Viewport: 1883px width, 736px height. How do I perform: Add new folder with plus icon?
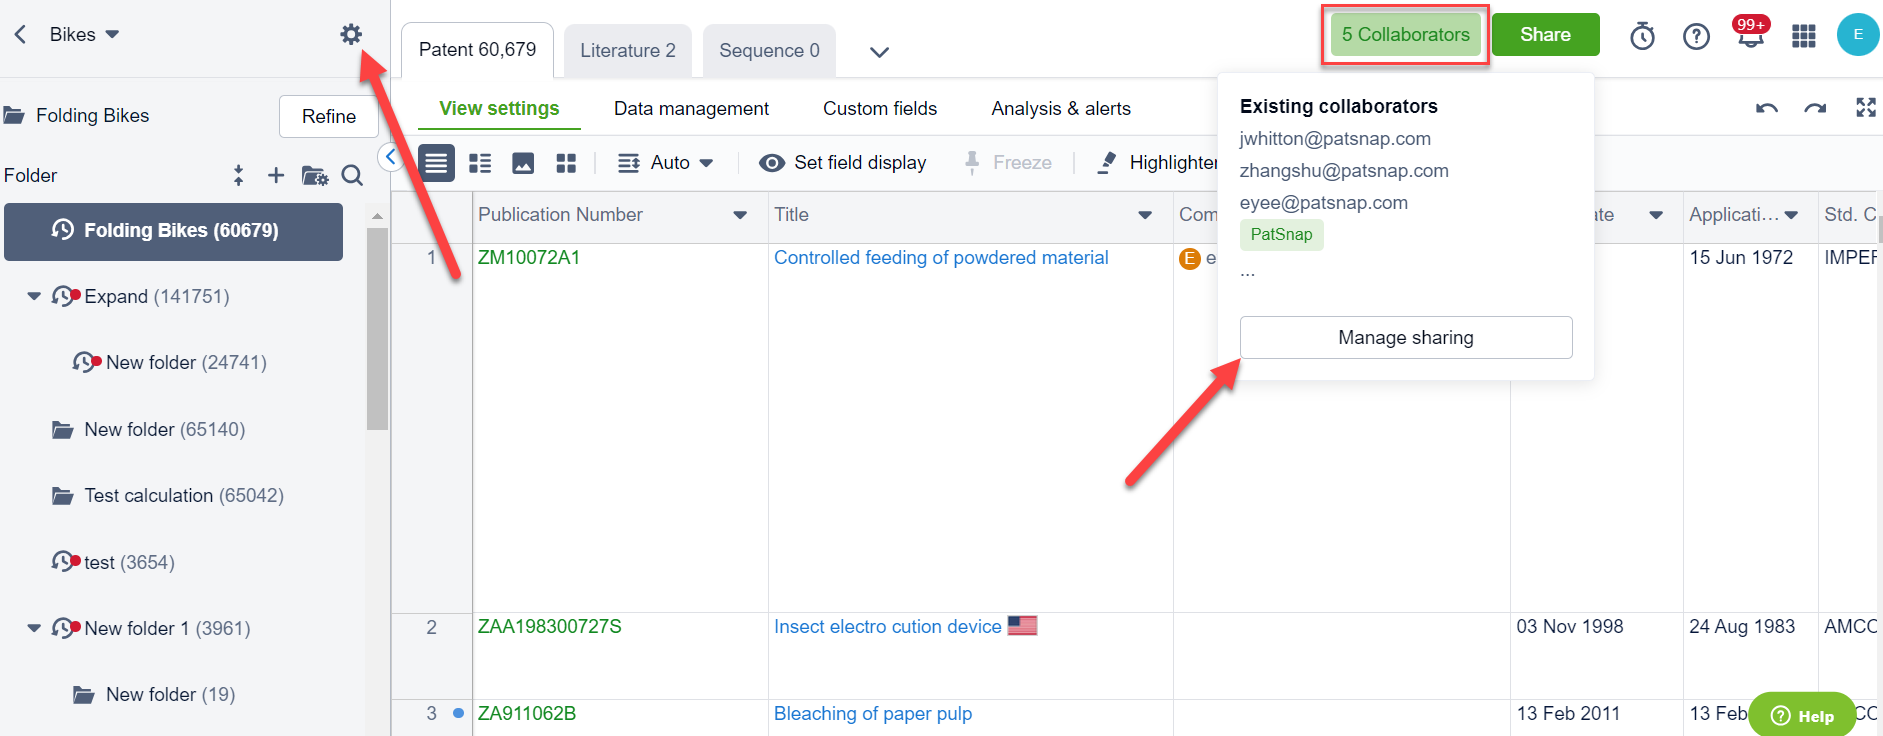(x=276, y=176)
